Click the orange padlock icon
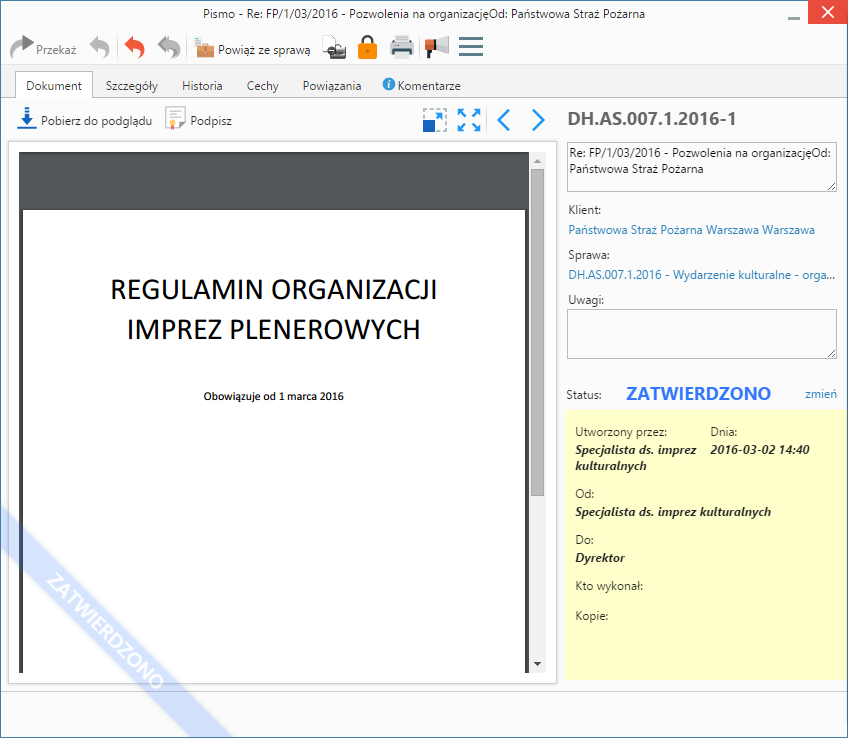Viewport: 848px width, 738px height. (x=367, y=47)
